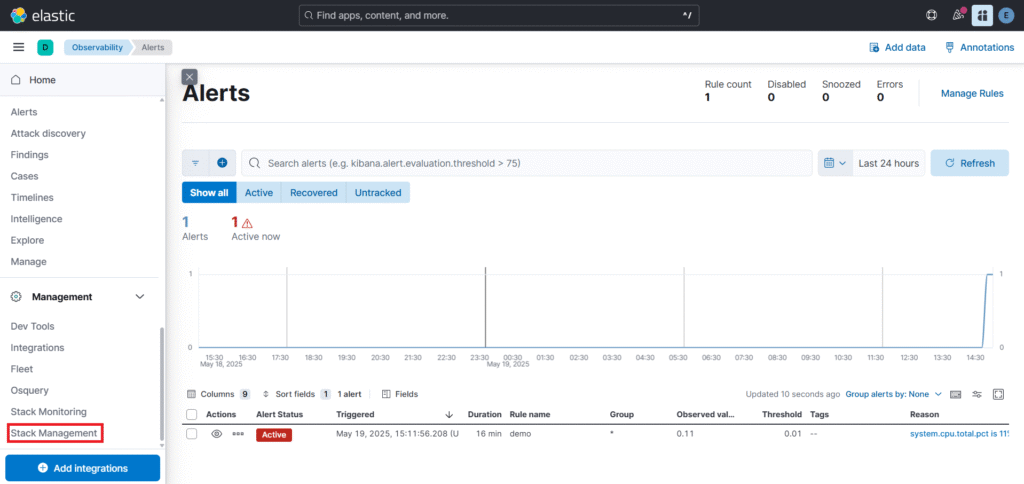Open the hamburger navigation menu
Viewport: 1024px width, 484px height.
(x=19, y=47)
